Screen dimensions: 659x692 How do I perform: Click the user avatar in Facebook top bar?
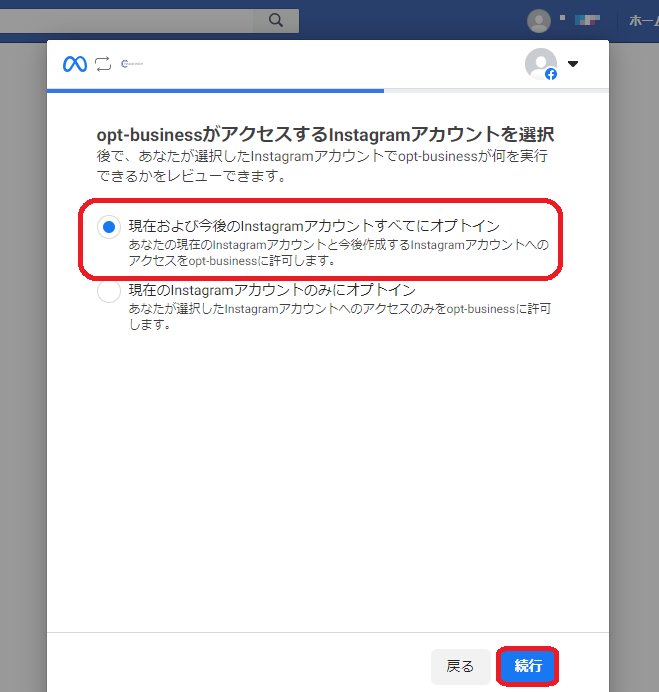539,20
